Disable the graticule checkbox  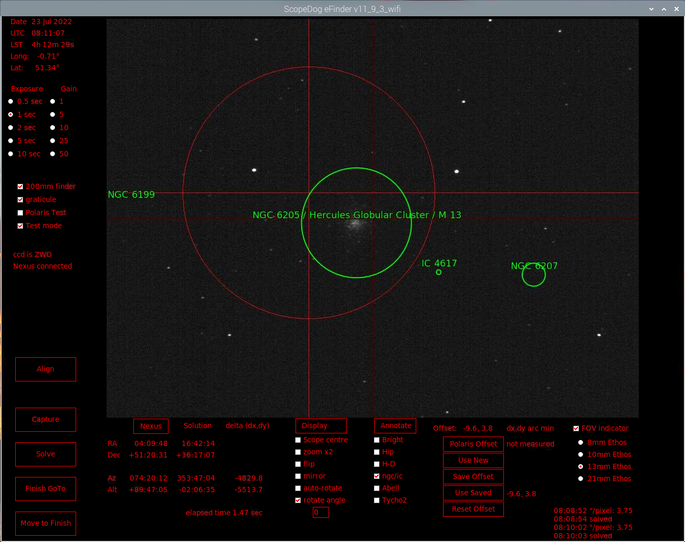point(20,199)
